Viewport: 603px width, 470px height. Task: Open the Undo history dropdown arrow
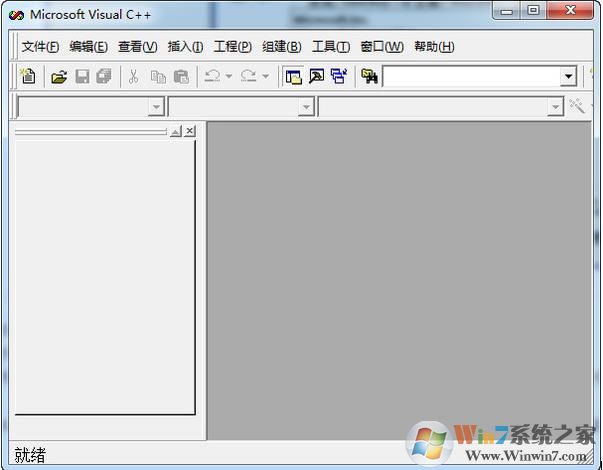click(x=229, y=76)
